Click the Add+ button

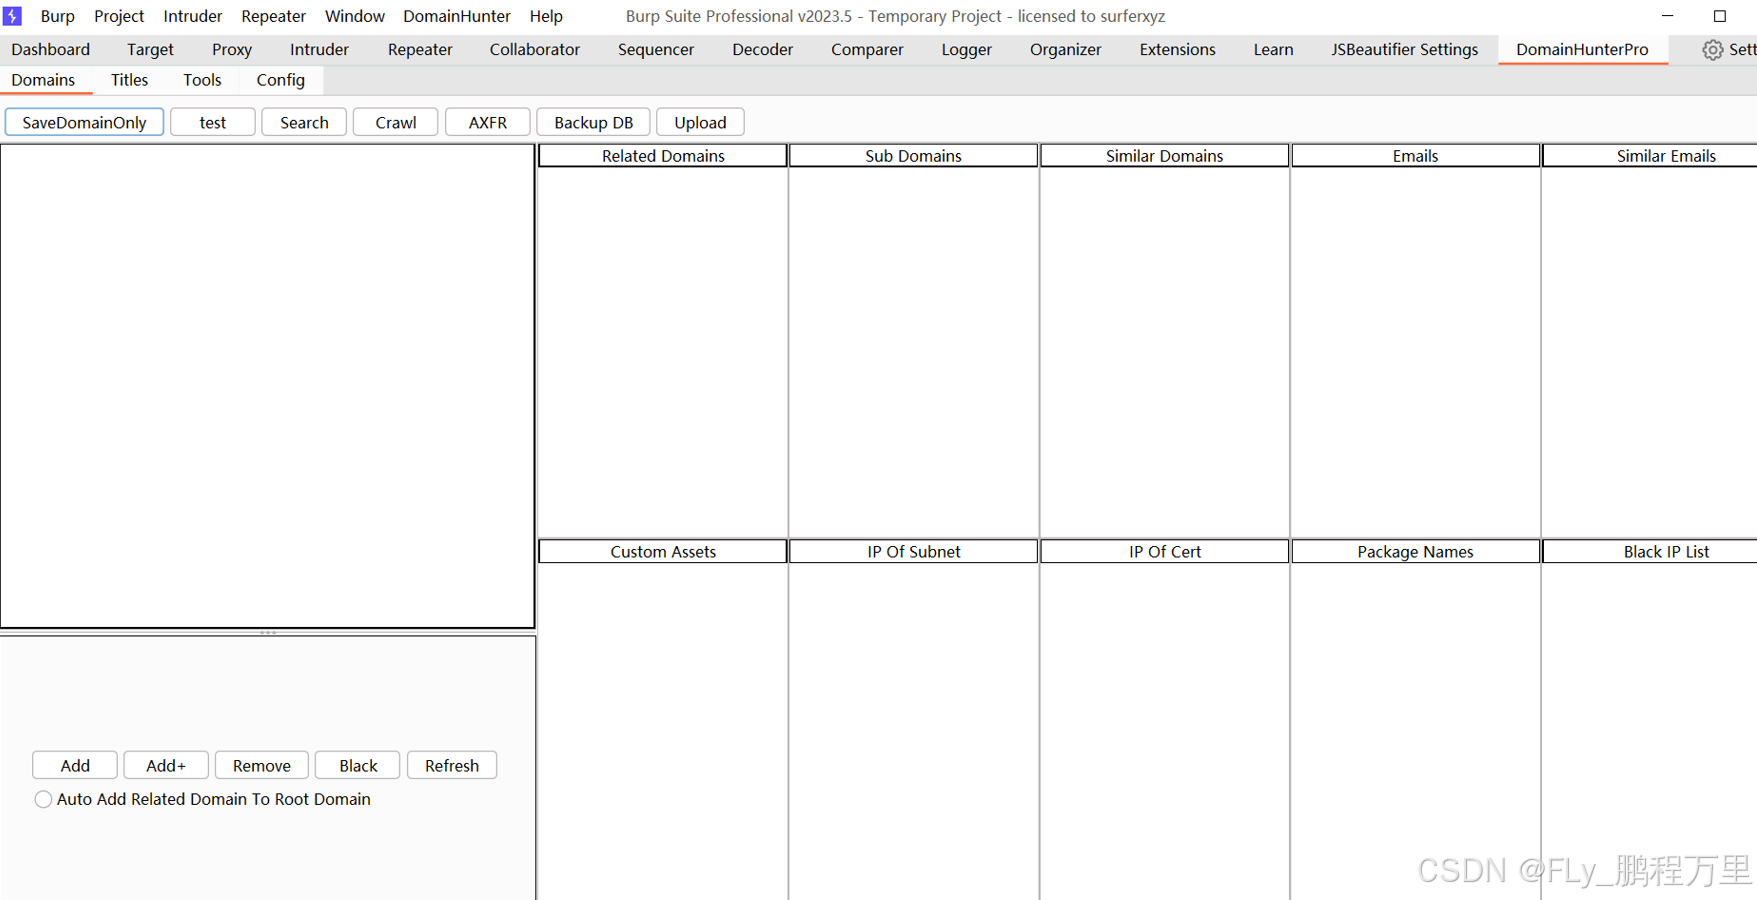[166, 765]
